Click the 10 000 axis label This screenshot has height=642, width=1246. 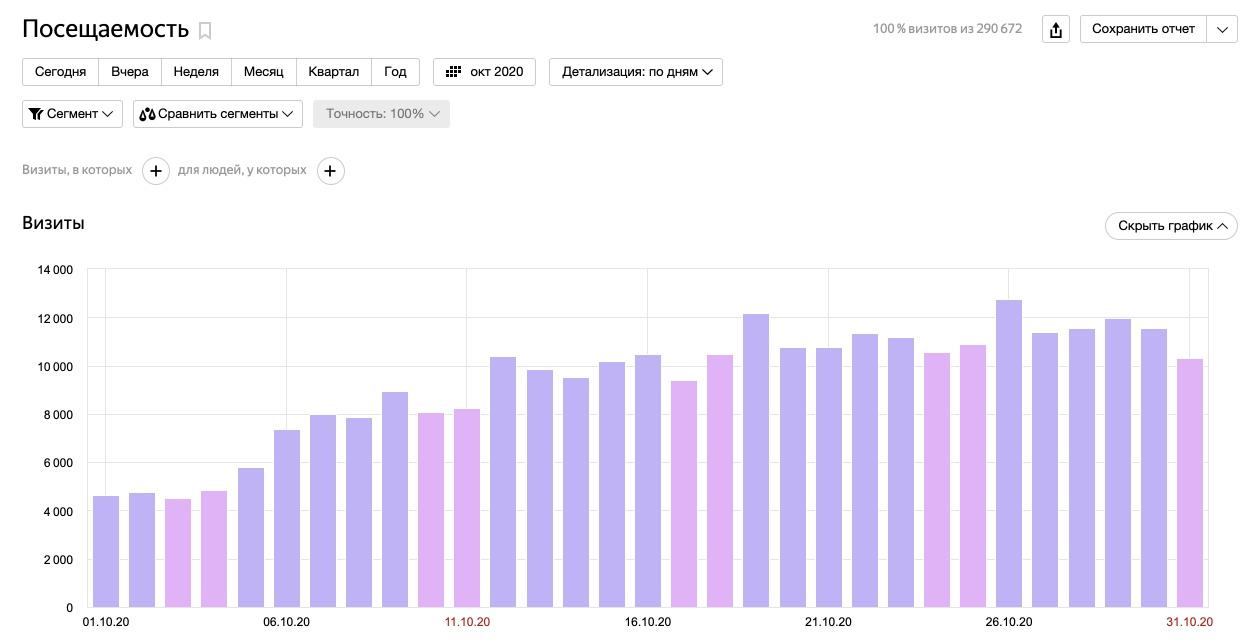pyautogui.click(x=54, y=366)
